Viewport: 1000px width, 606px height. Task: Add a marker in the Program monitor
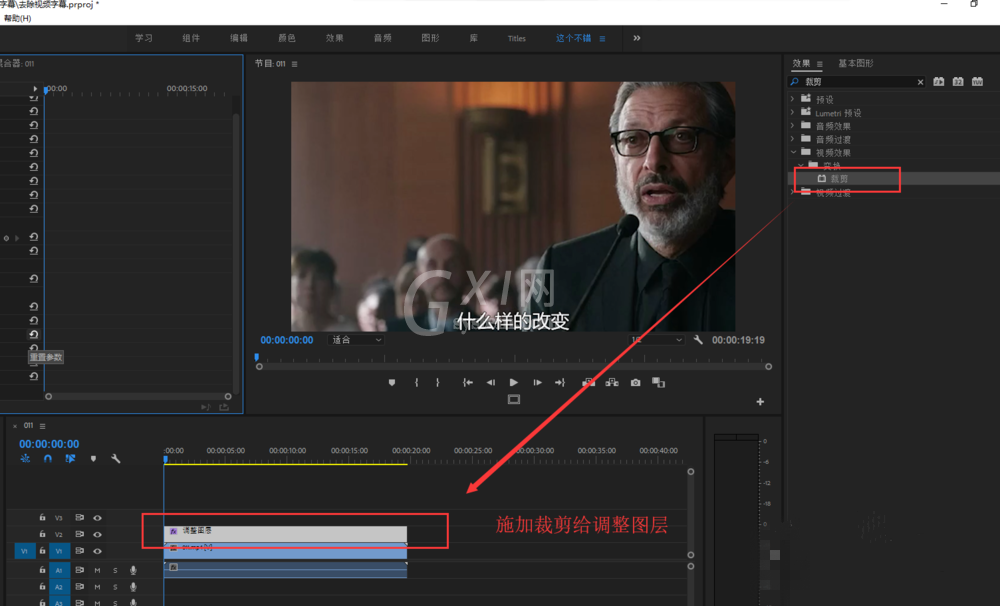click(x=392, y=383)
